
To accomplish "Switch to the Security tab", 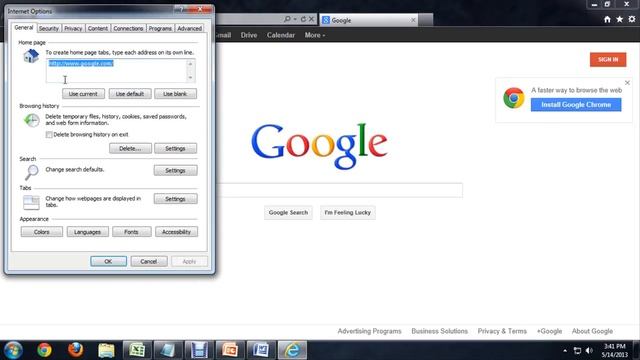I will pos(49,28).
